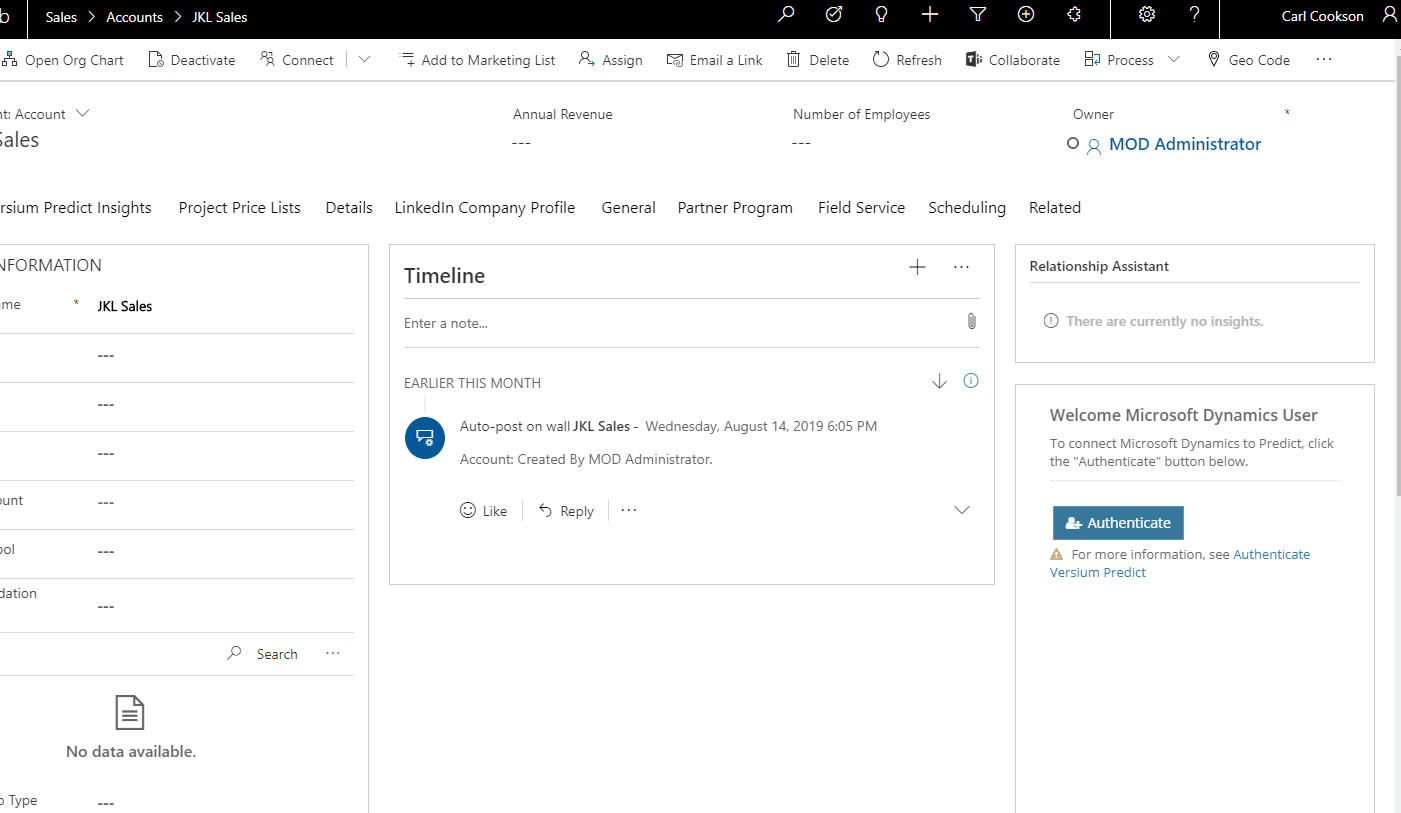Open the Field Service tab

pyautogui.click(x=861, y=208)
